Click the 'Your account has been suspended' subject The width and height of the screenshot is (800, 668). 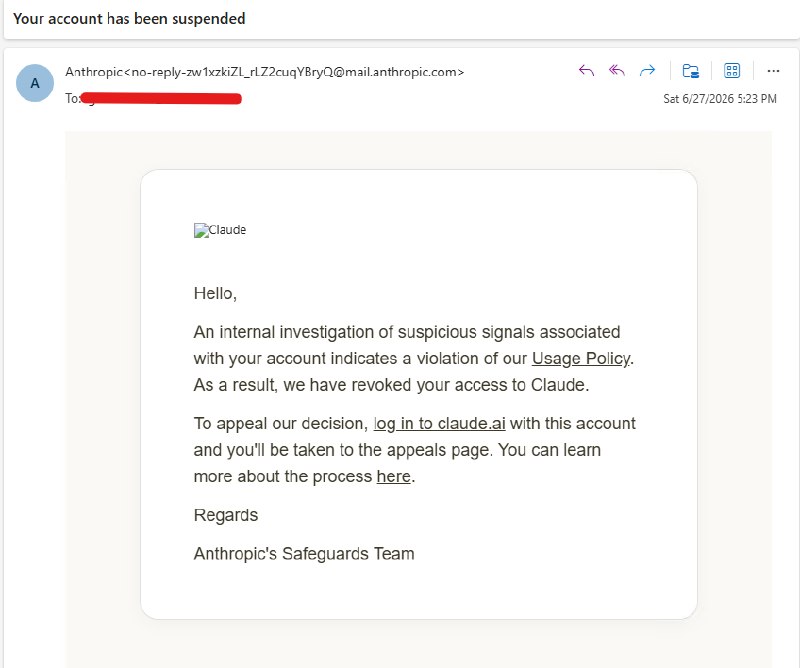[129, 19]
